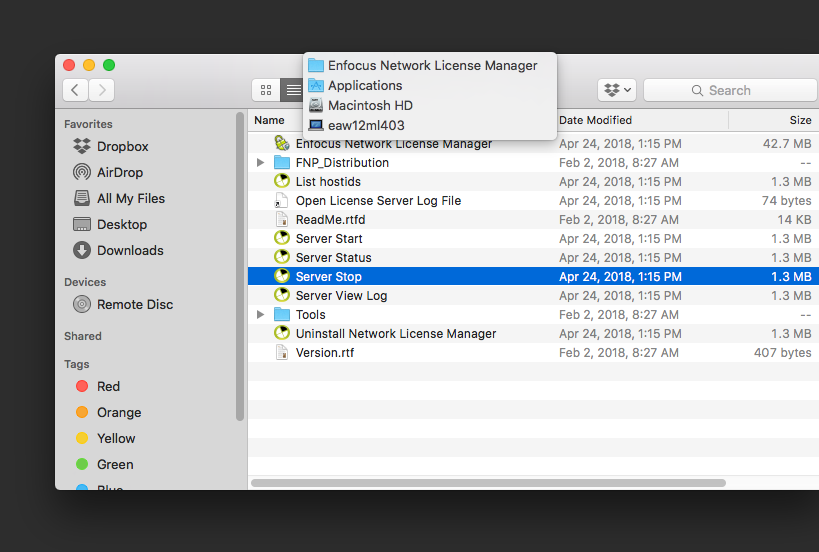Click the AirDrop sidebar icon

tap(81, 172)
